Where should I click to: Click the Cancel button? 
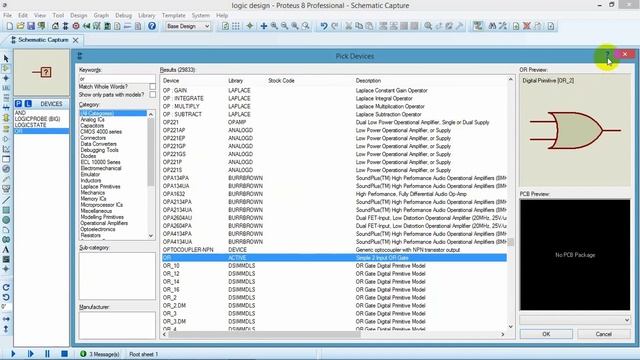point(603,334)
